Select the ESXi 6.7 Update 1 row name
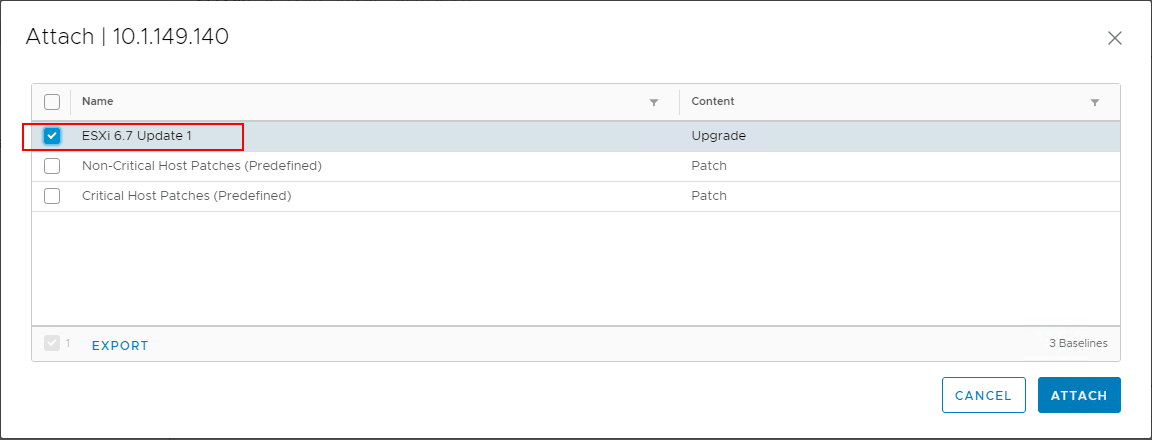Viewport: 1152px width, 440px height. point(137,136)
